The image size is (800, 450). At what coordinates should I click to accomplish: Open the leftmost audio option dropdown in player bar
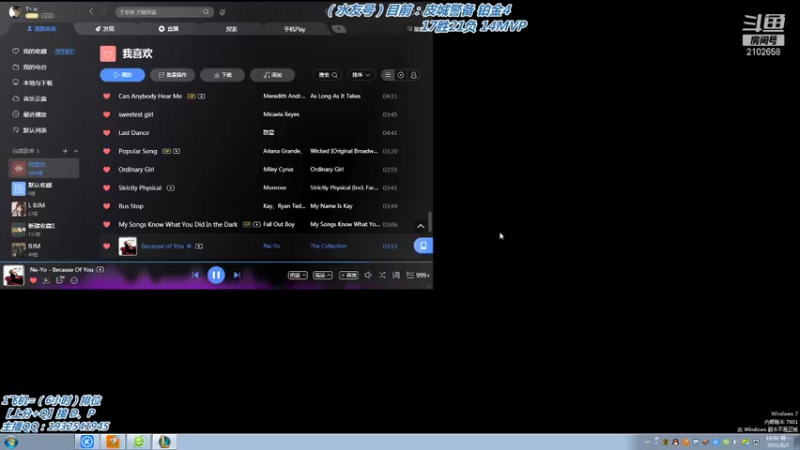point(297,275)
